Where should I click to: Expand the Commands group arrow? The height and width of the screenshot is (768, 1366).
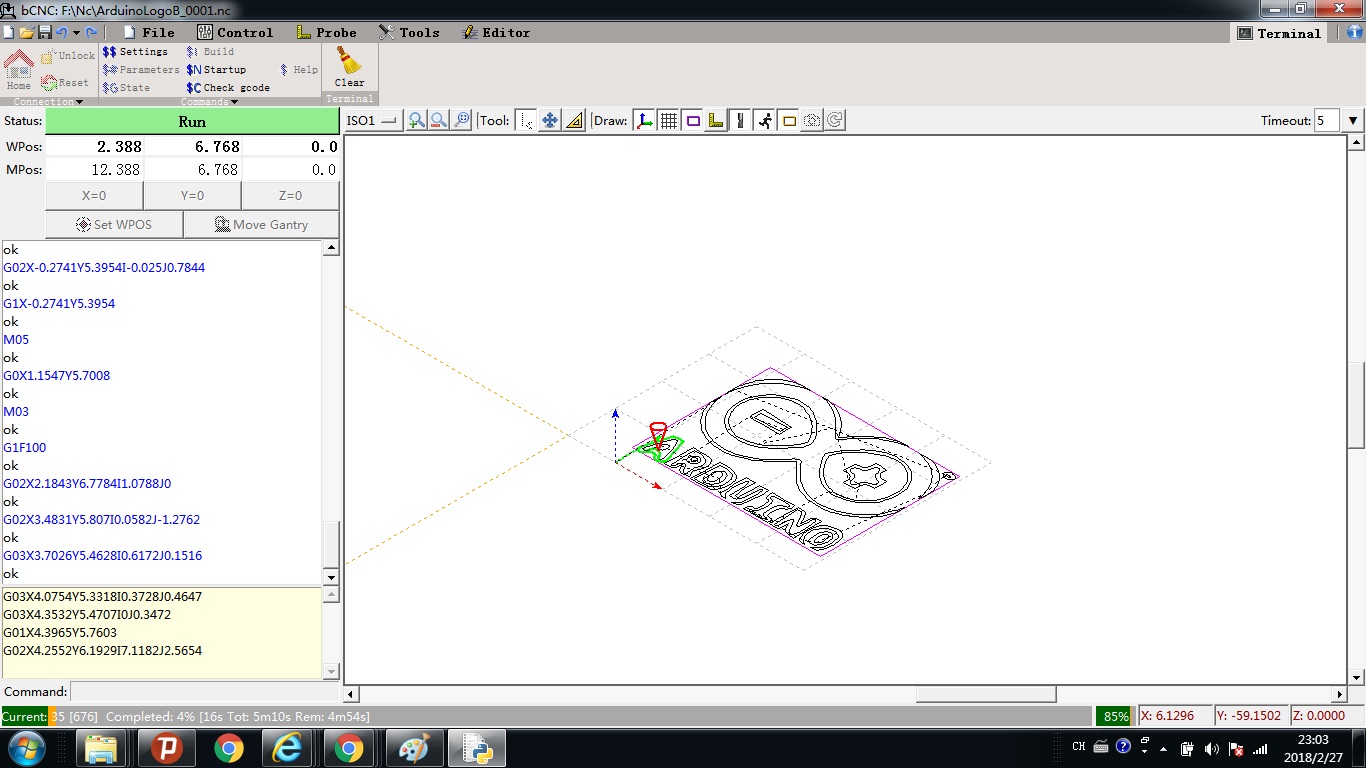tap(234, 102)
